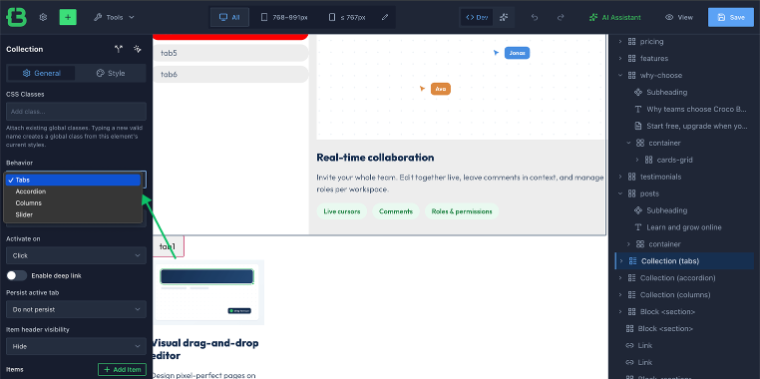The width and height of the screenshot is (760, 379).
Task: Switch to the Style tab
Action: click(x=111, y=73)
